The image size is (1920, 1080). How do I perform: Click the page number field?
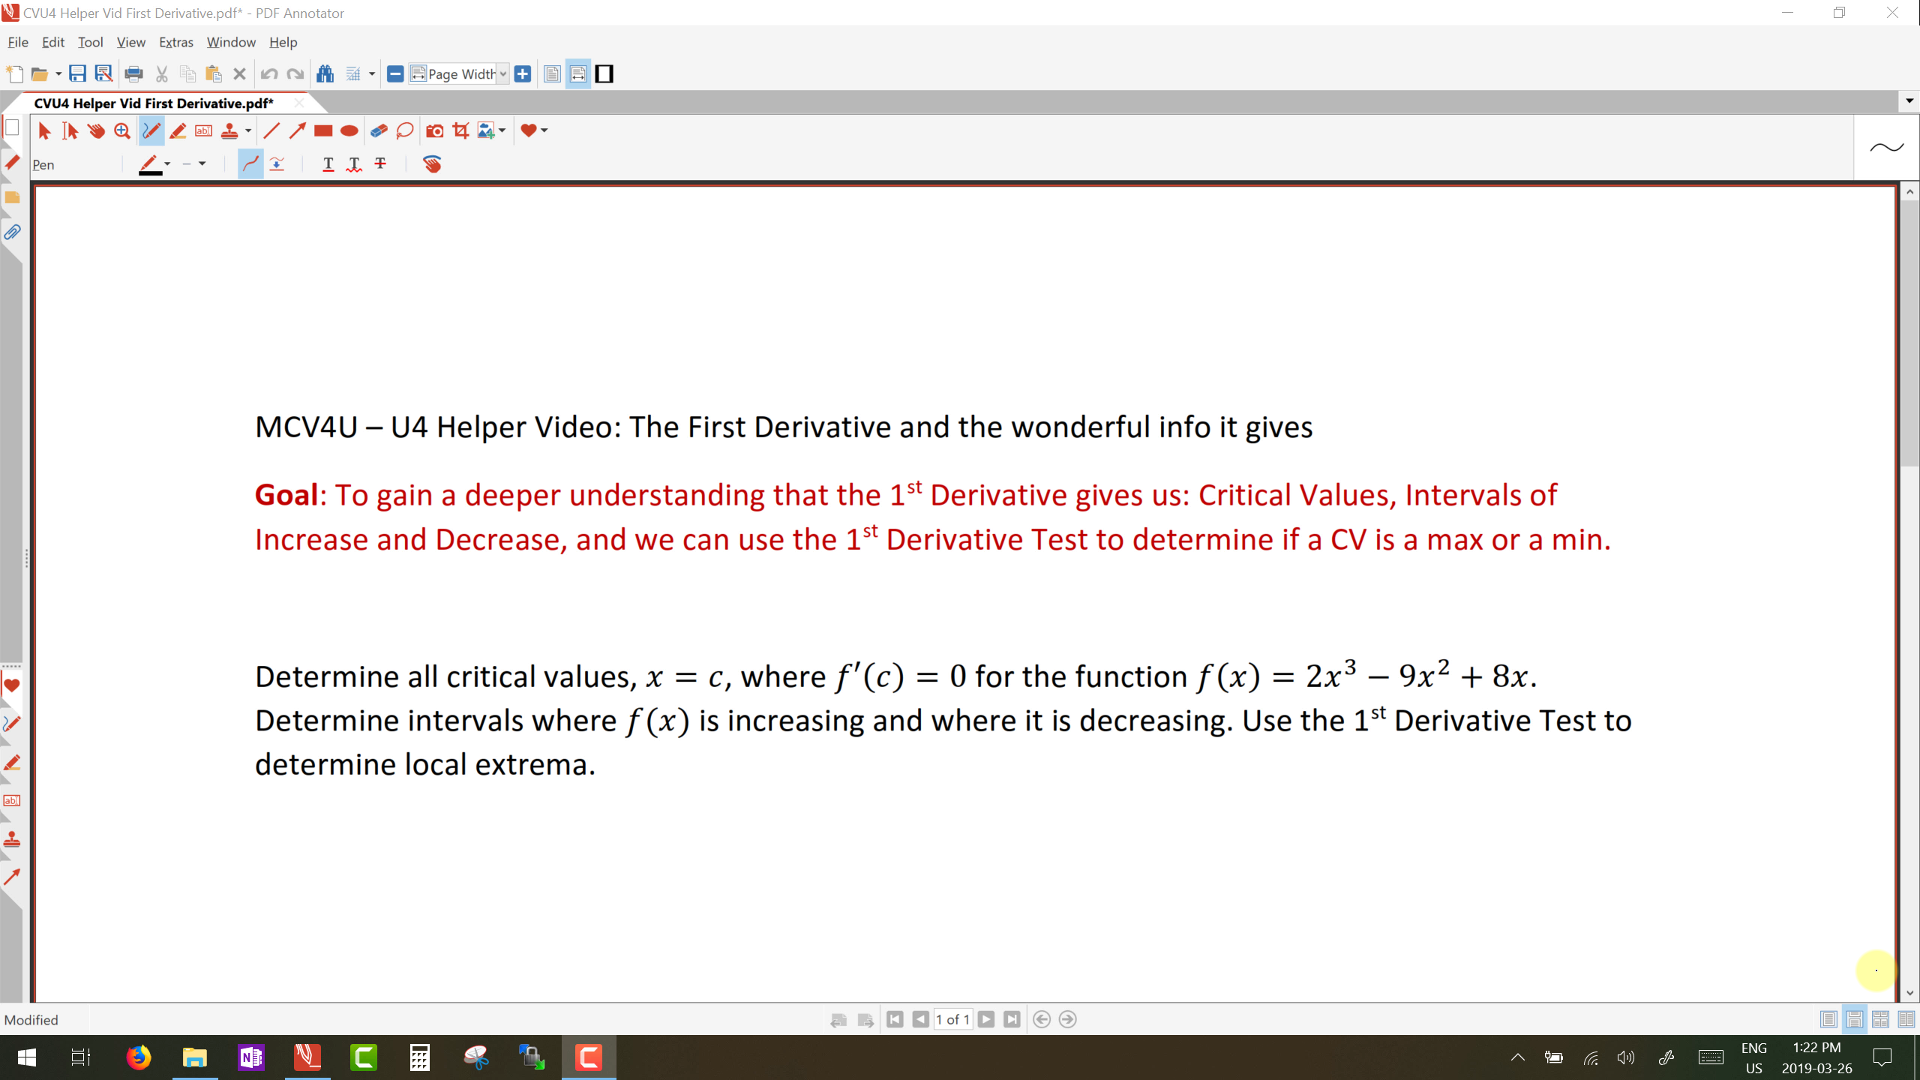click(952, 1019)
